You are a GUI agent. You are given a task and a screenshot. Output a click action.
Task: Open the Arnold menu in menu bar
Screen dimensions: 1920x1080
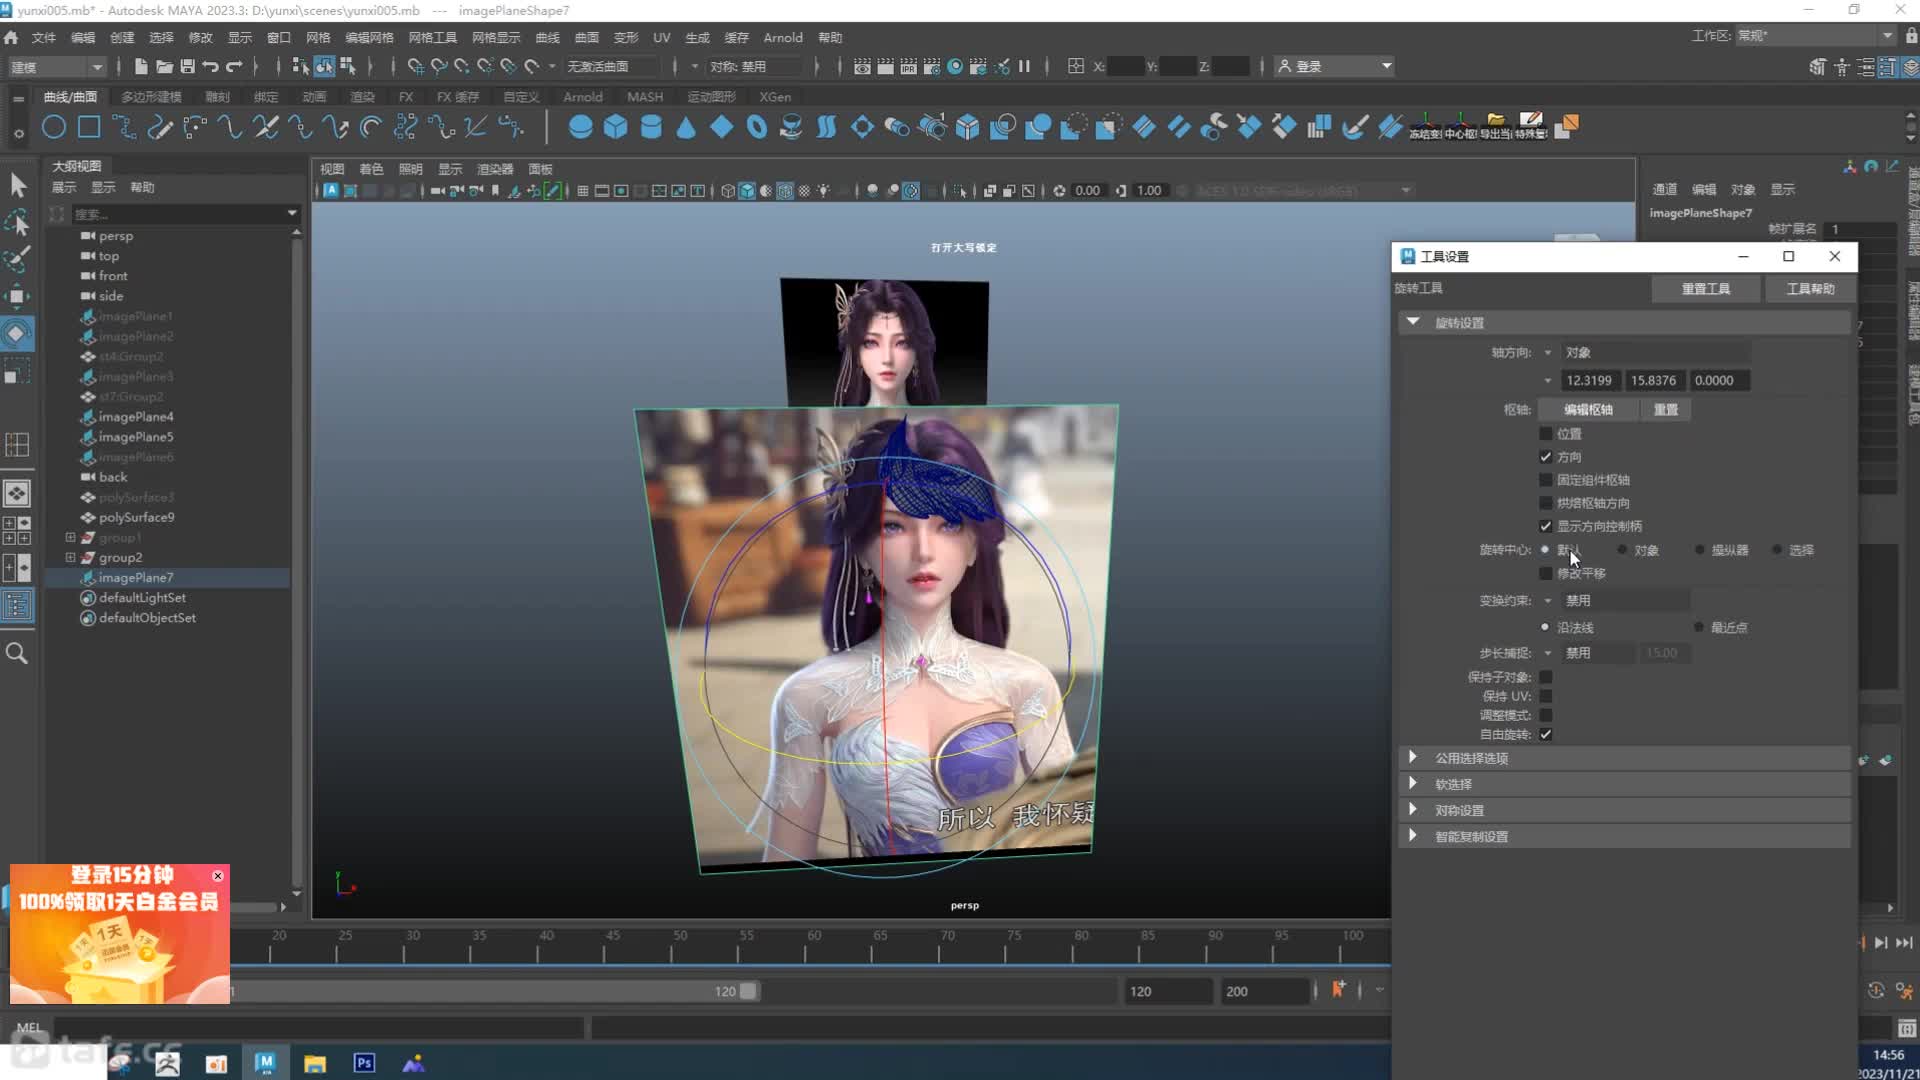point(783,37)
